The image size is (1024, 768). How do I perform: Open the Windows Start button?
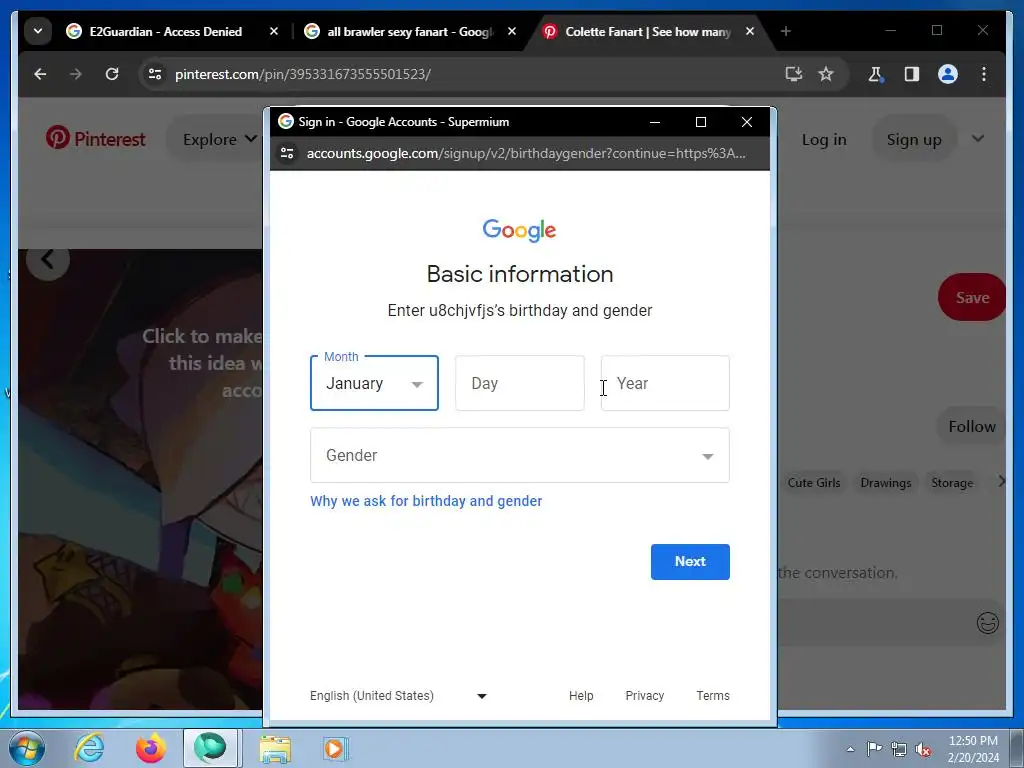tap(27, 748)
